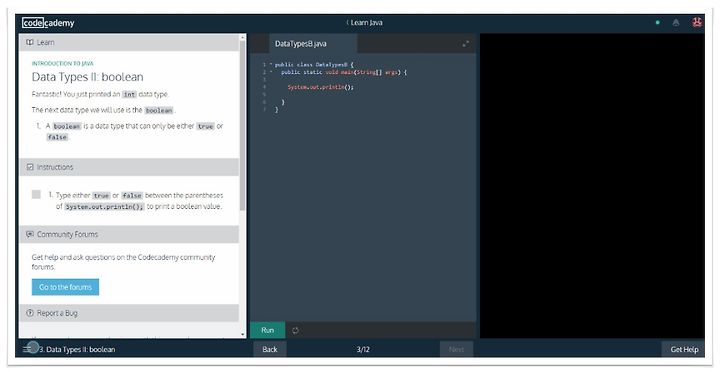
Task: Click the Instructions checklist icon
Action: 30,167
